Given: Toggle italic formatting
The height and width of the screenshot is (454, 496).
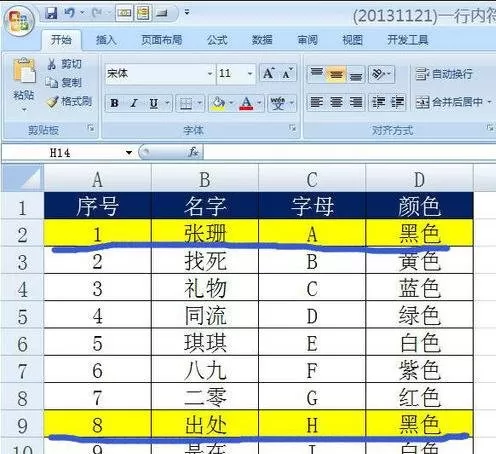Looking at the screenshot, I should point(134,103).
